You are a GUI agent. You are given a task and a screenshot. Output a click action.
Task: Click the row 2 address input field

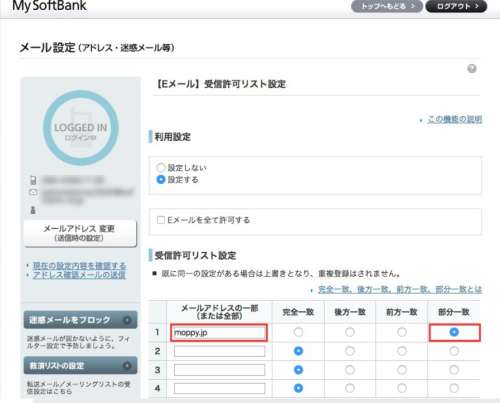pos(219,351)
